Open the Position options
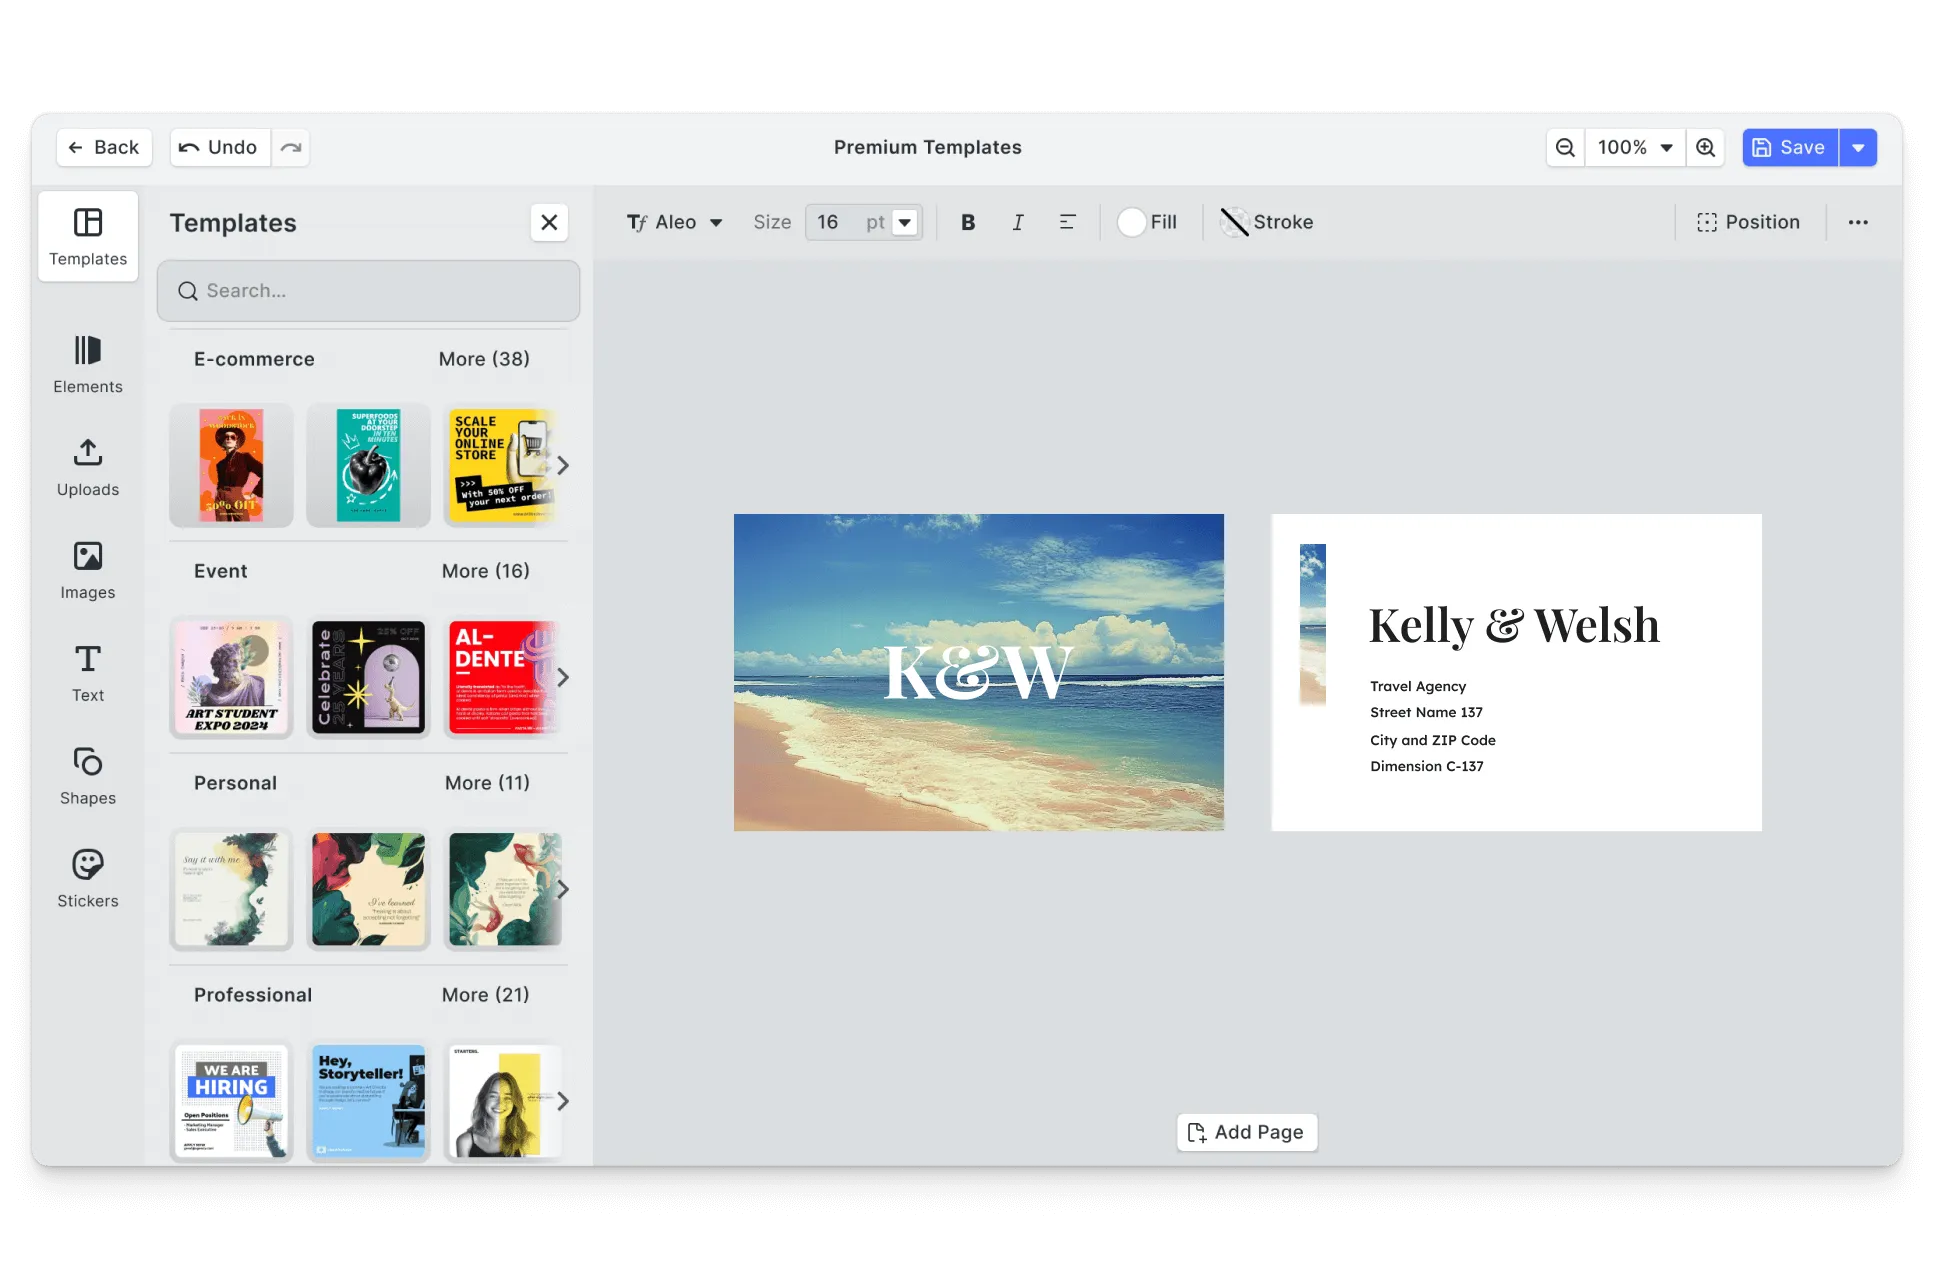This screenshot has height=1280, width=1934. point(1748,222)
